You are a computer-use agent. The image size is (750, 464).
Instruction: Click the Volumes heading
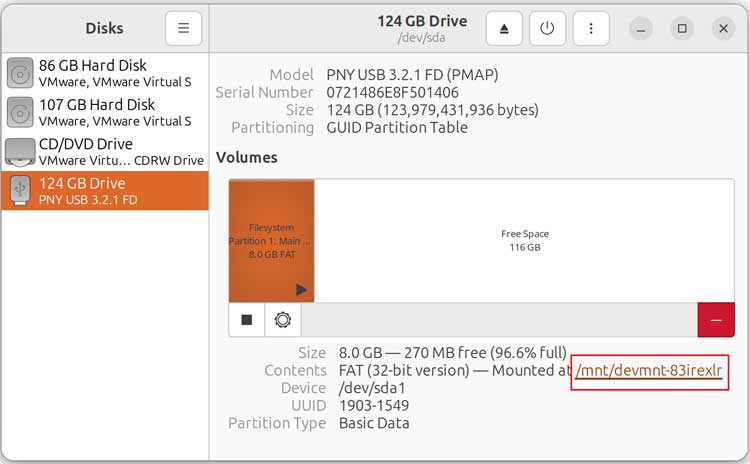coord(247,157)
